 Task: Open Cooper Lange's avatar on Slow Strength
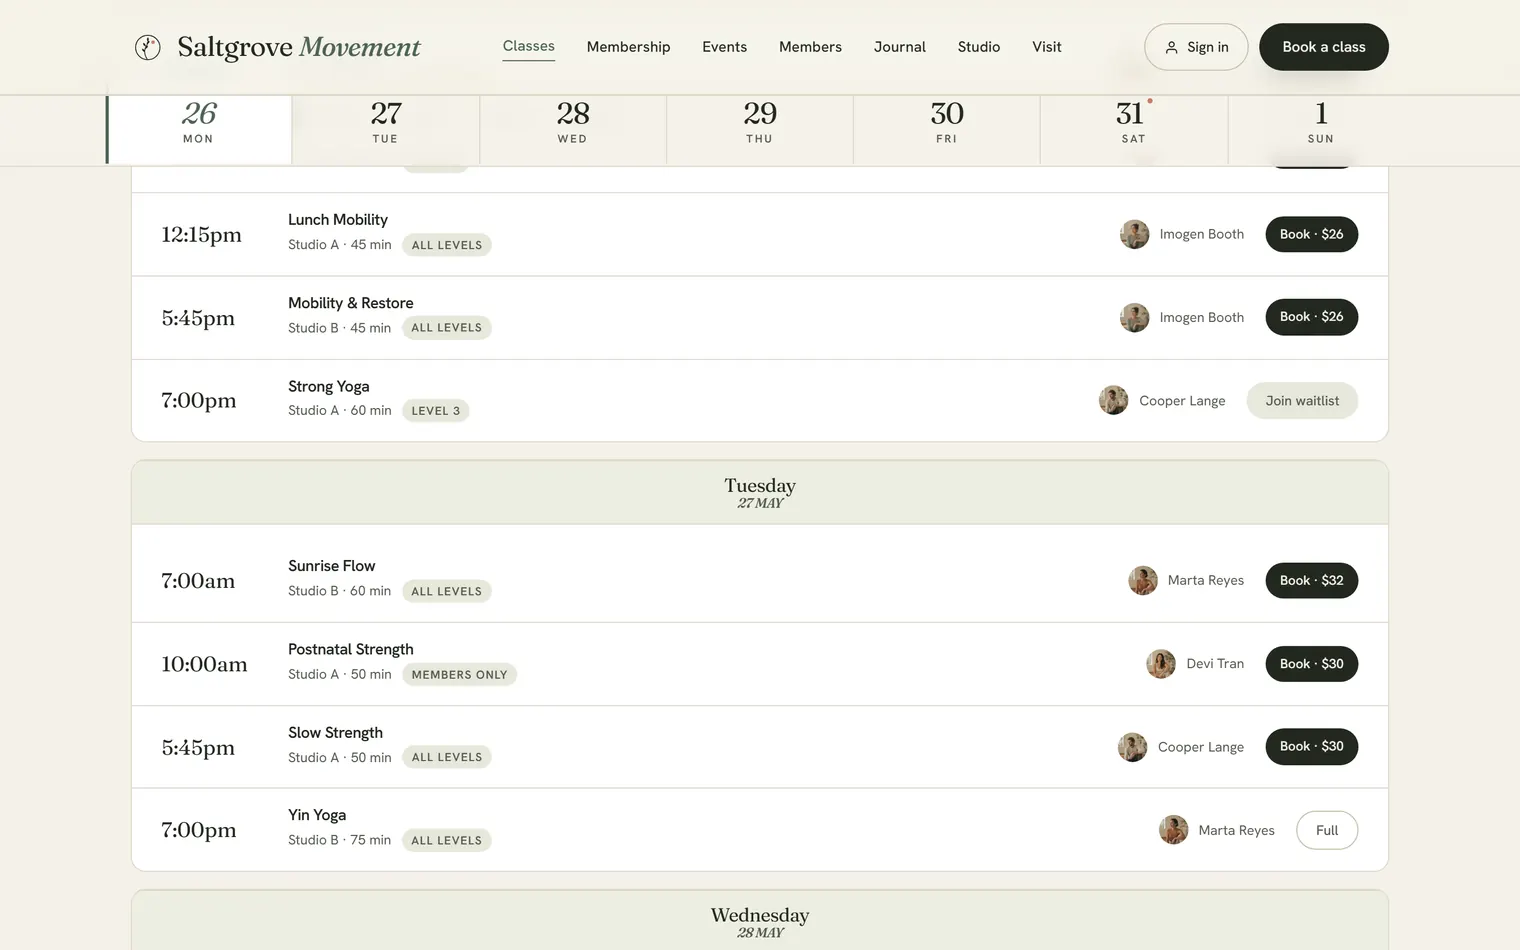pos(1132,747)
